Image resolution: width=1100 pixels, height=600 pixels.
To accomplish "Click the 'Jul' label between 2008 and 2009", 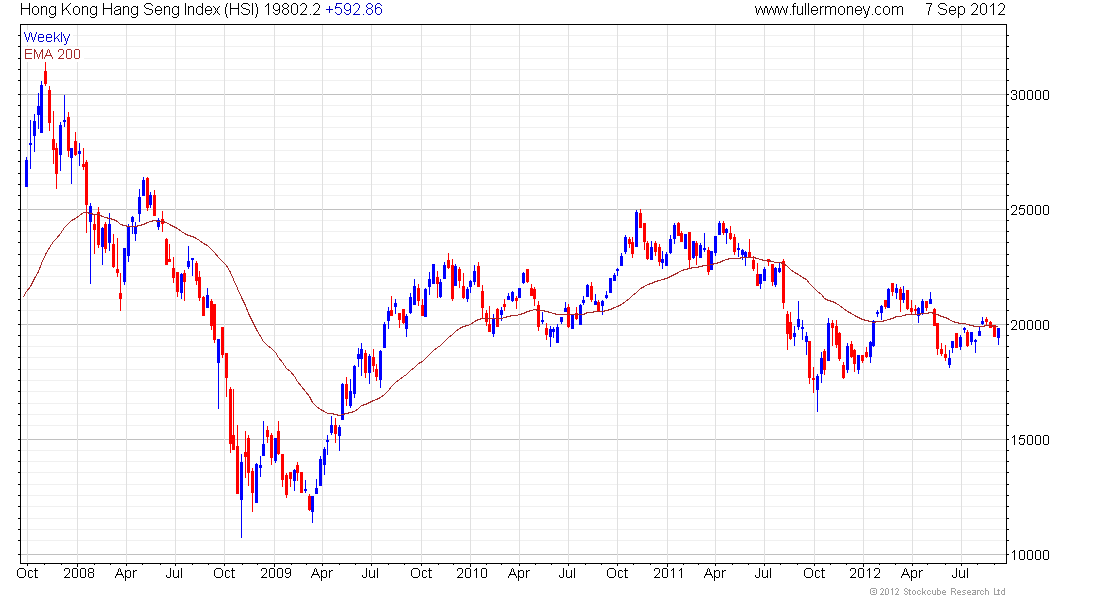I will tap(174, 573).
